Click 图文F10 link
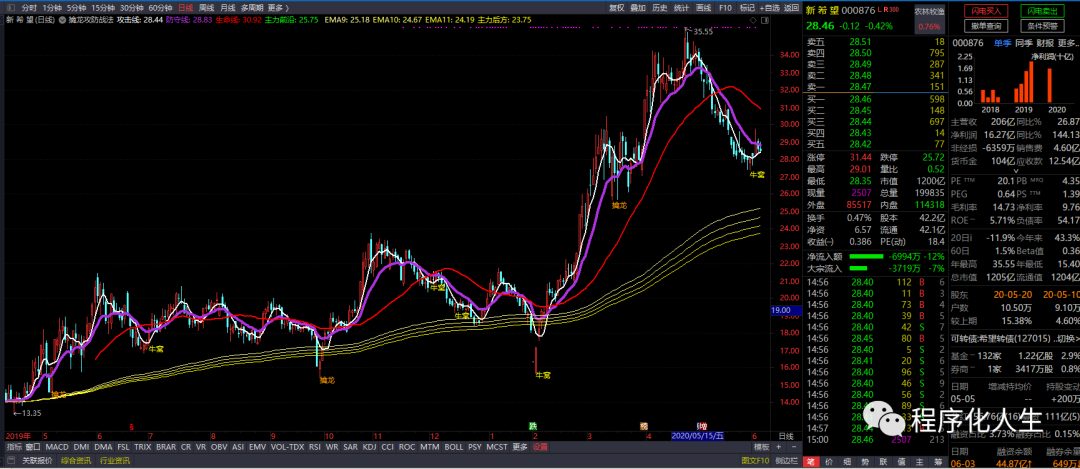Screen dimensions: 1080x469 [x=754, y=460]
